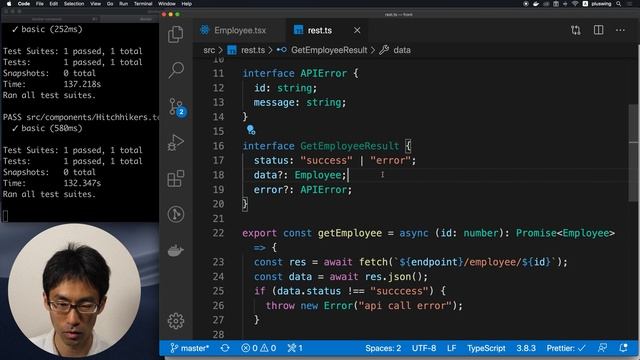Open the Explorer view in activity bar
Viewport: 640px width, 360px height.
click(176, 34)
